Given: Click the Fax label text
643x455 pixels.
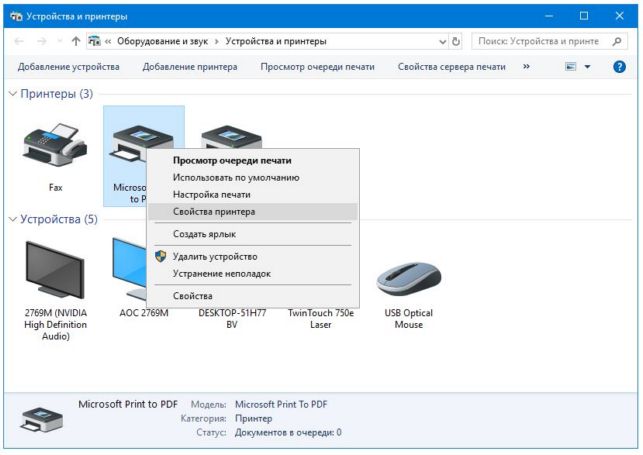Looking at the screenshot, I should (55, 188).
